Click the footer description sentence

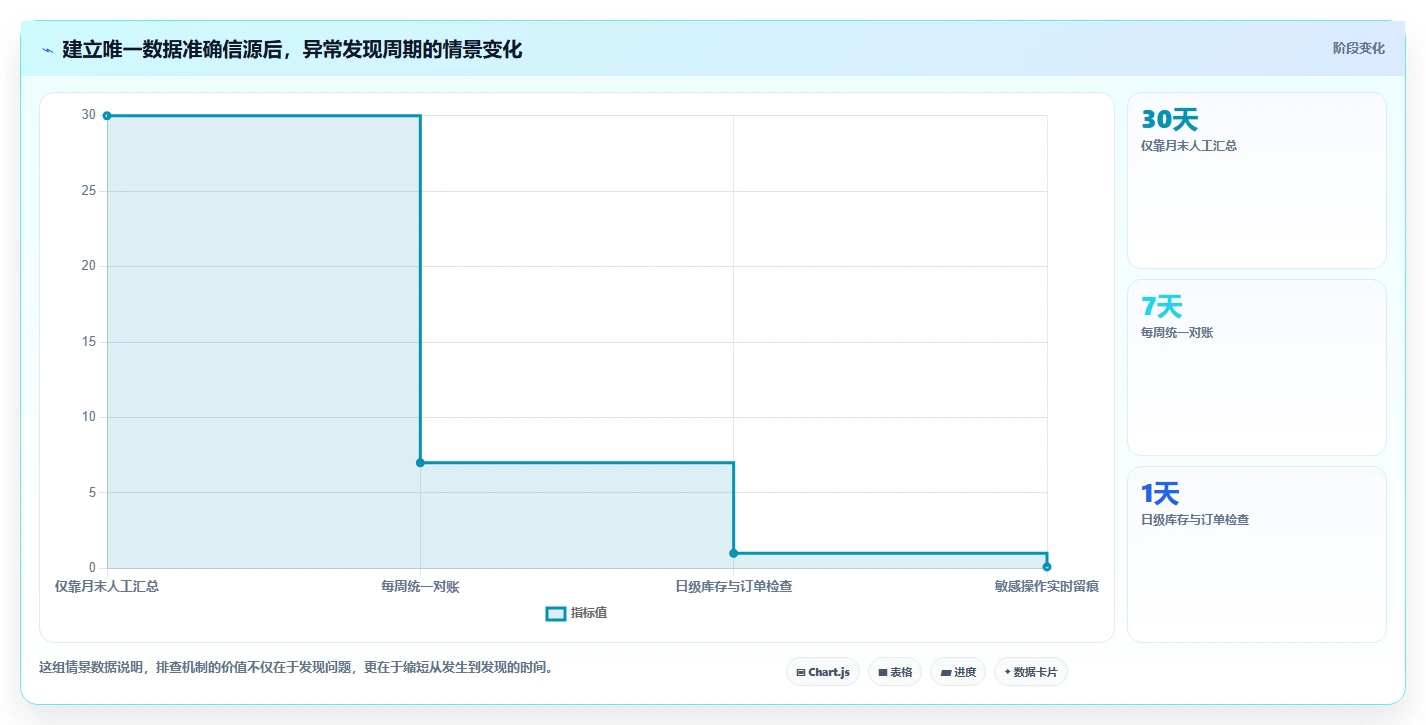(296, 667)
